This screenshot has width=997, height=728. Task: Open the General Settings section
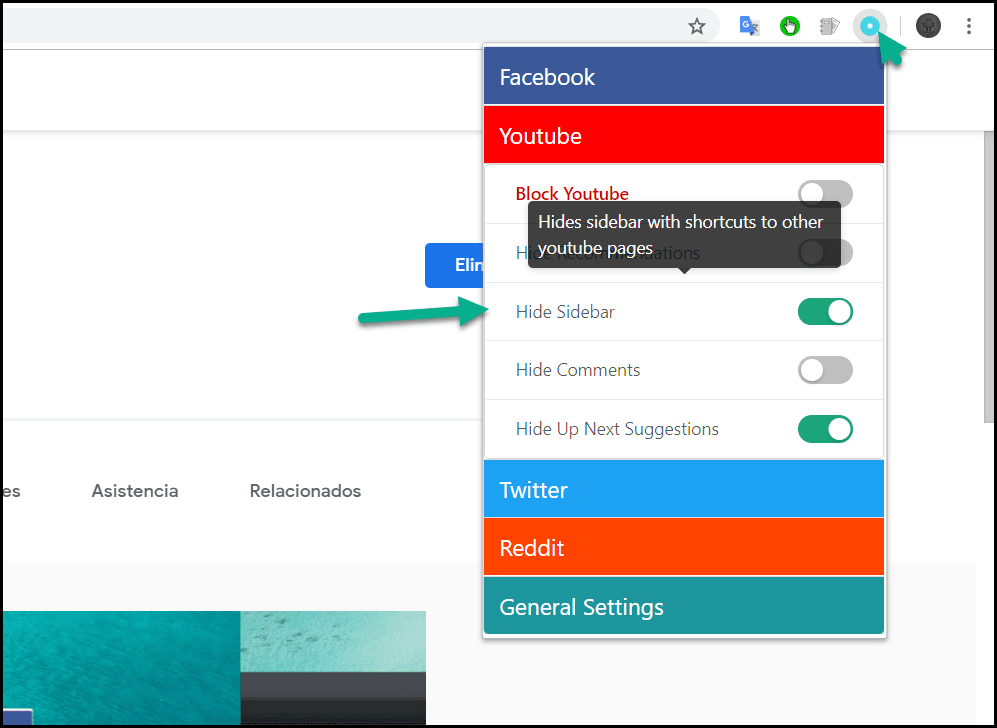coord(684,607)
